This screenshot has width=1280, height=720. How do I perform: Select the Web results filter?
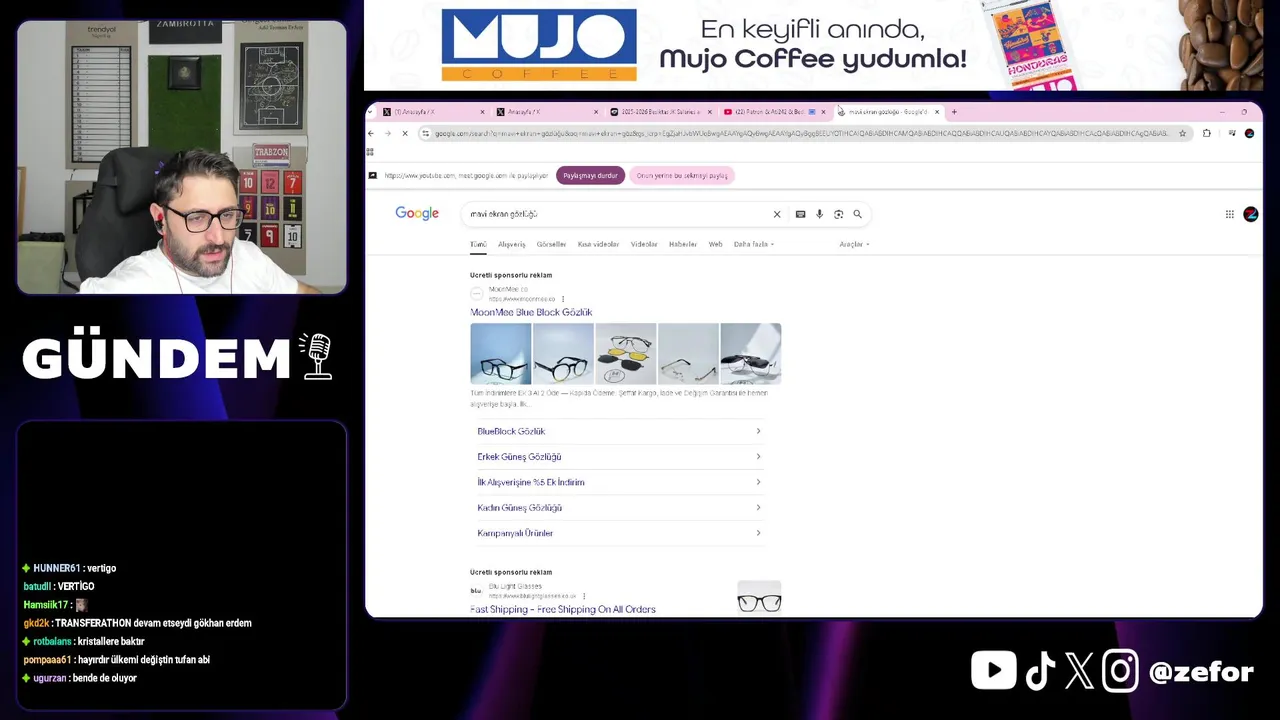coord(715,244)
